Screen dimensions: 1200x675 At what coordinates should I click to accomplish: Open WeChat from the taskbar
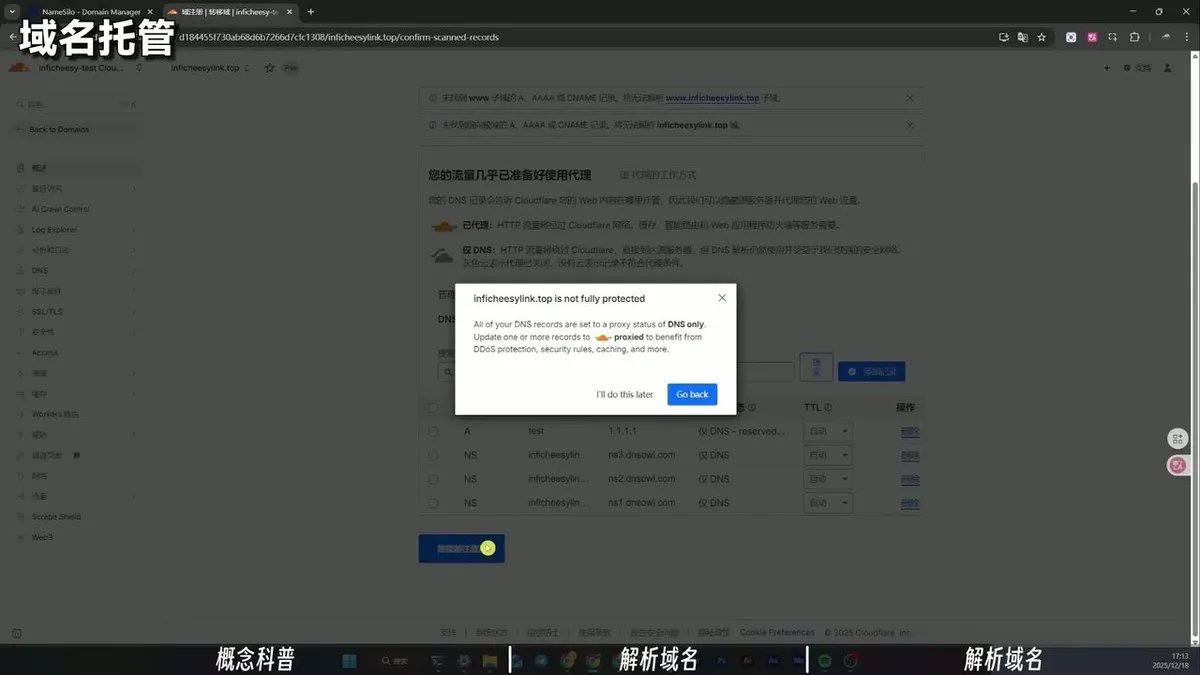coord(825,660)
